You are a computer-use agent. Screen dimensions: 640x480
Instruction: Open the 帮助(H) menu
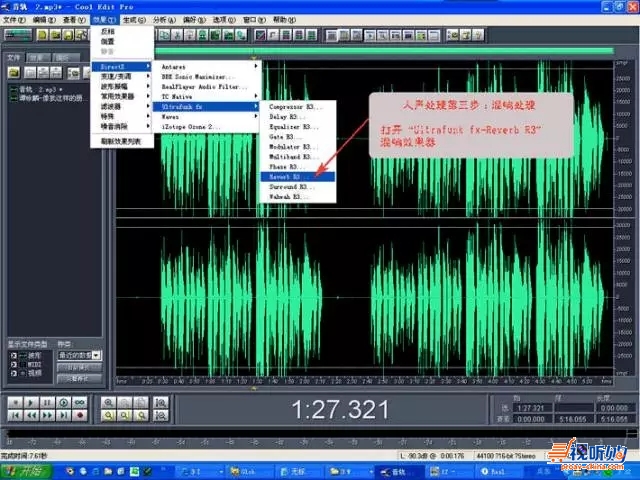click(x=284, y=20)
